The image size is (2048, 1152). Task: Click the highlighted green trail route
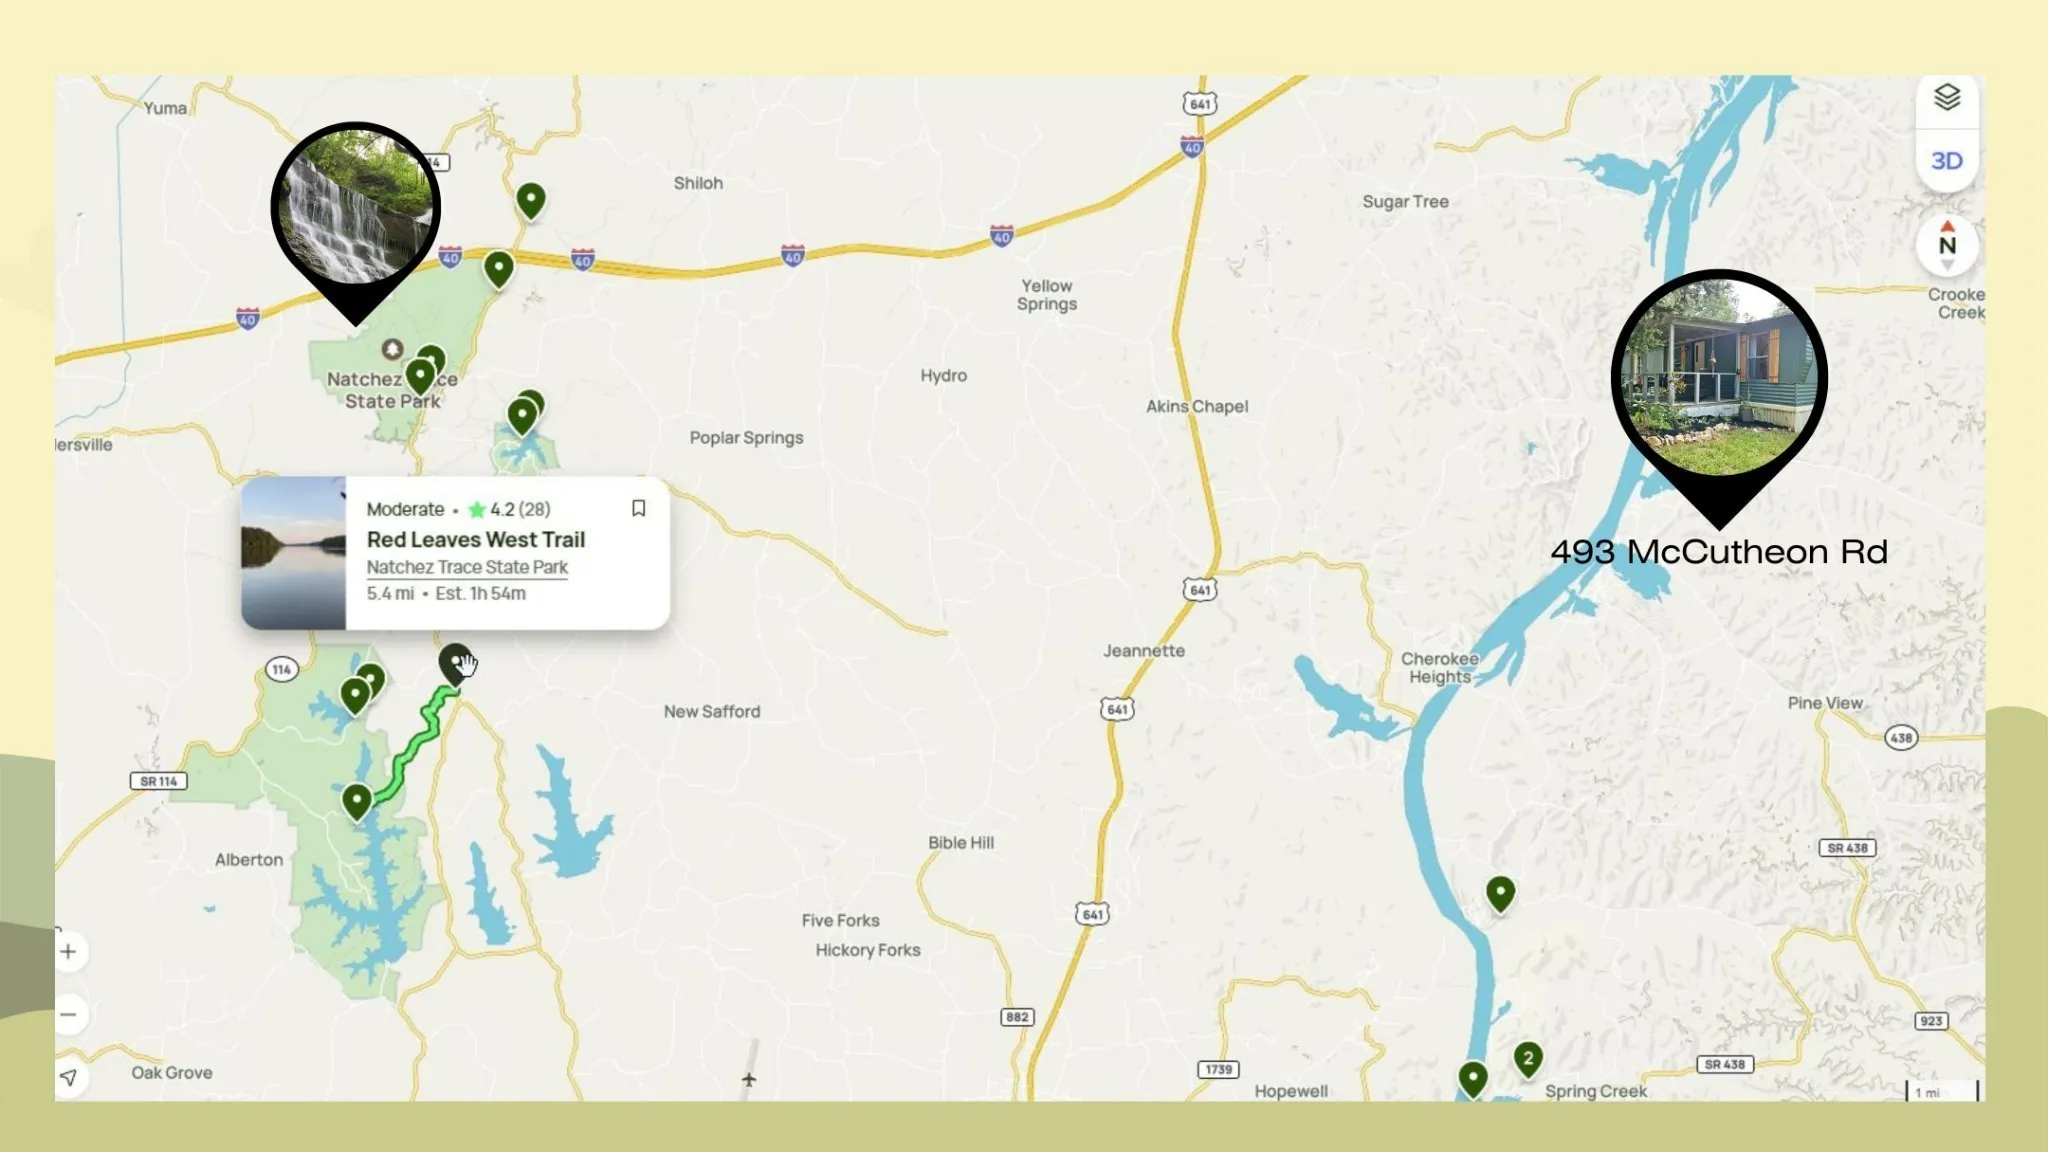pos(417,745)
